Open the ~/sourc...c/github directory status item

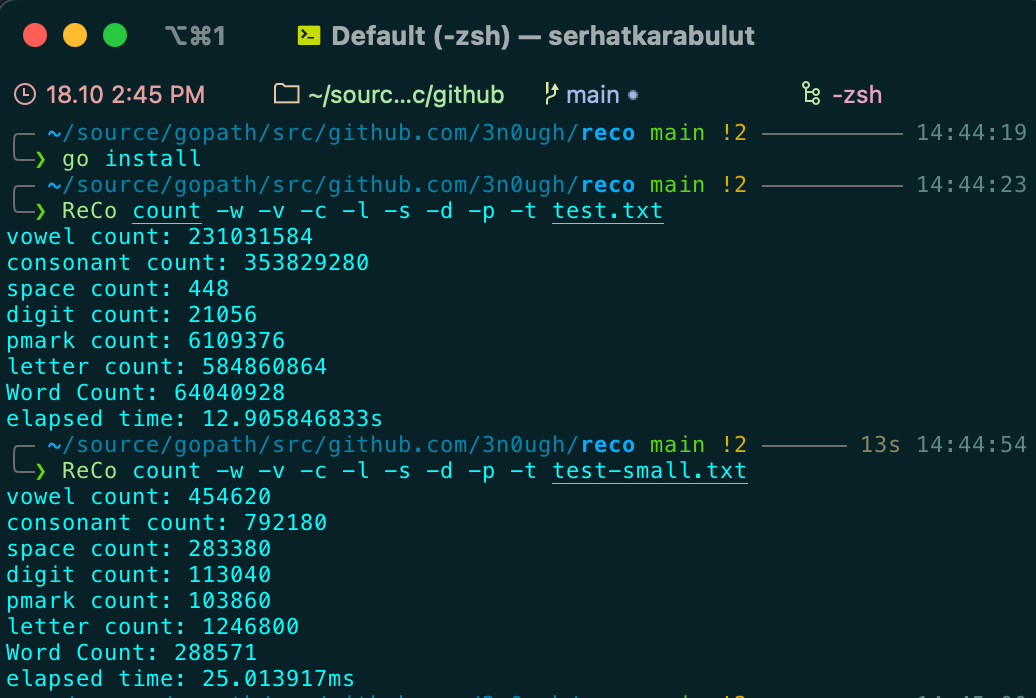click(405, 95)
